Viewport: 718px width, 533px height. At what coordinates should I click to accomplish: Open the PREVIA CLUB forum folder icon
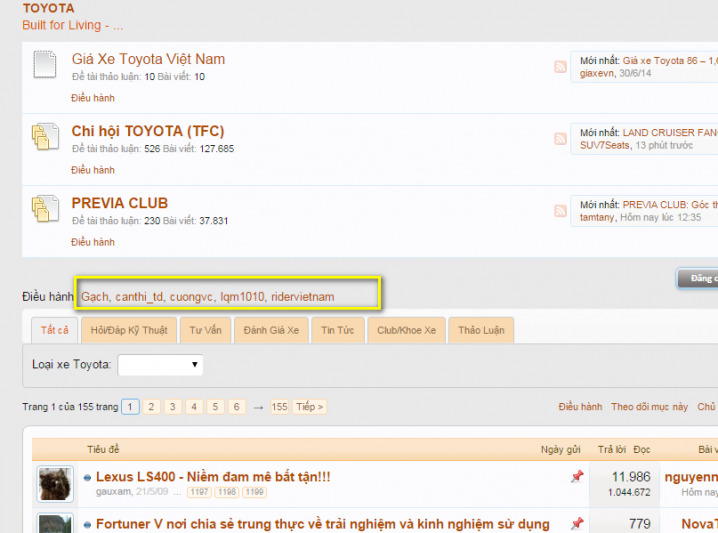[45, 208]
